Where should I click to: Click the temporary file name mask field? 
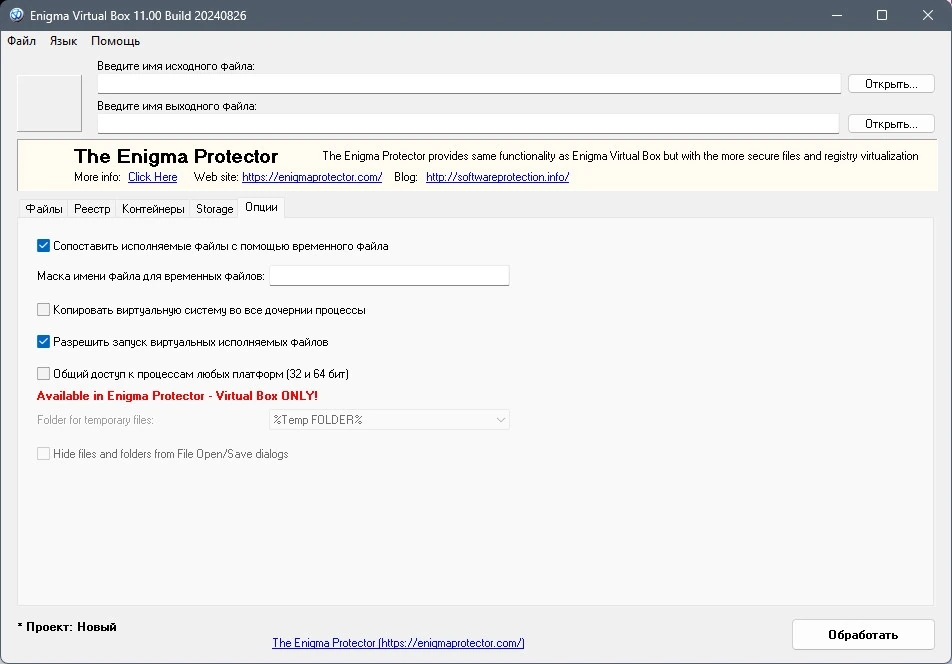click(389, 276)
